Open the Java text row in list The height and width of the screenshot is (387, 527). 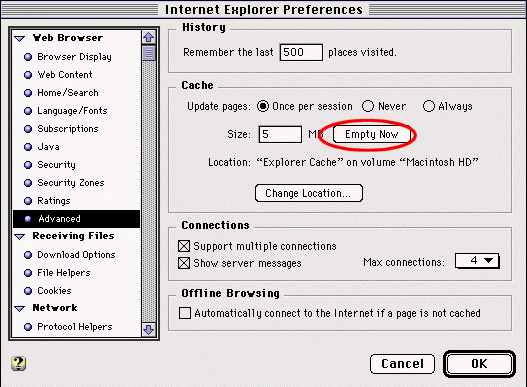tap(48, 147)
